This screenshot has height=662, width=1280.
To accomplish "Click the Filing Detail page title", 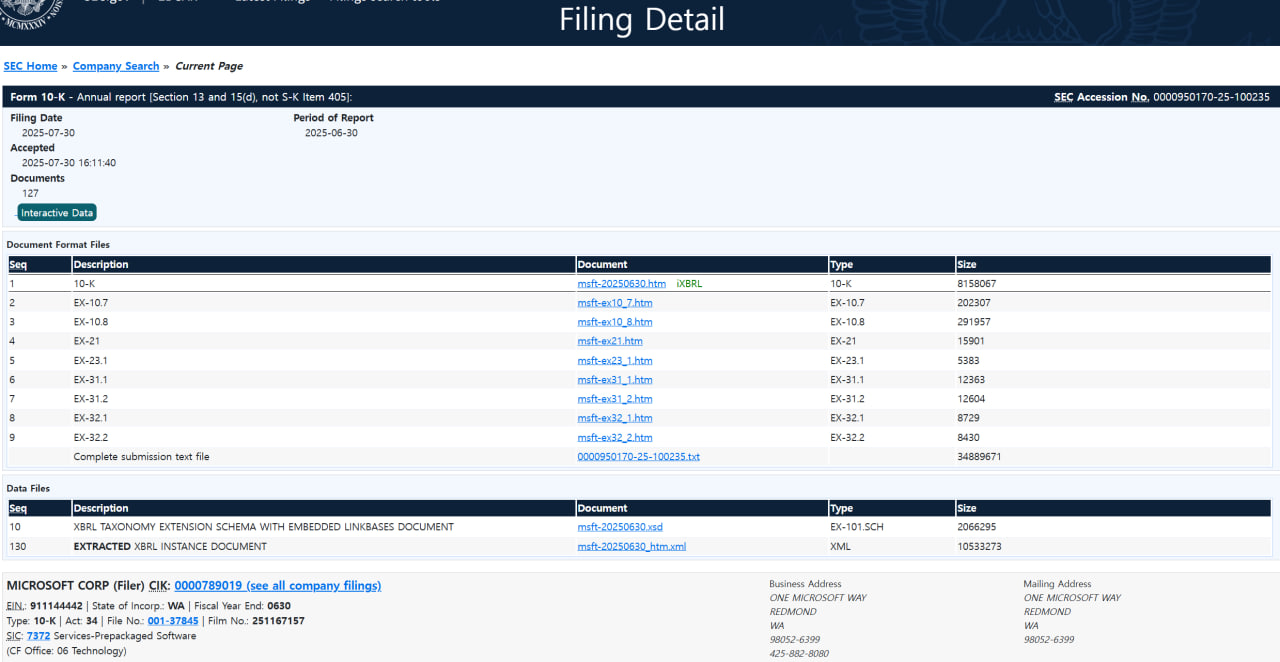I will pos(641,19).
